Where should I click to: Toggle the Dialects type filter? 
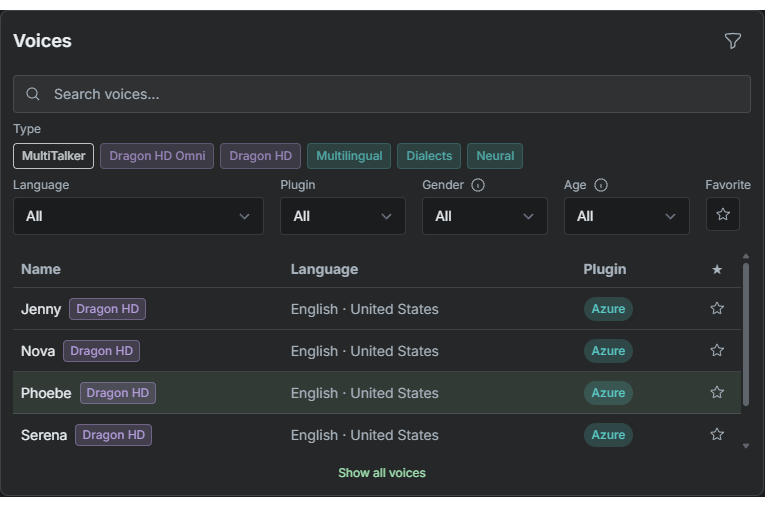[x=429, y=156]
